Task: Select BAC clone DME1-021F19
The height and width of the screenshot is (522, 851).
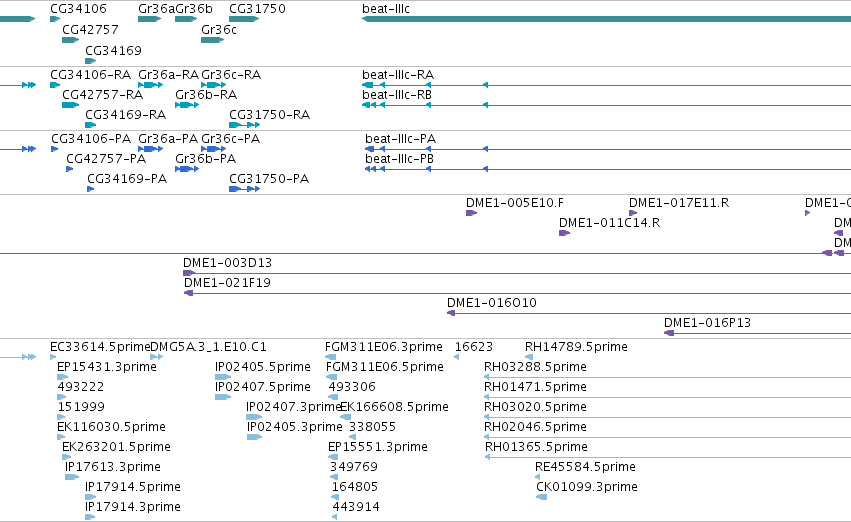Action: pyautogui.click(x=517, y=294)
